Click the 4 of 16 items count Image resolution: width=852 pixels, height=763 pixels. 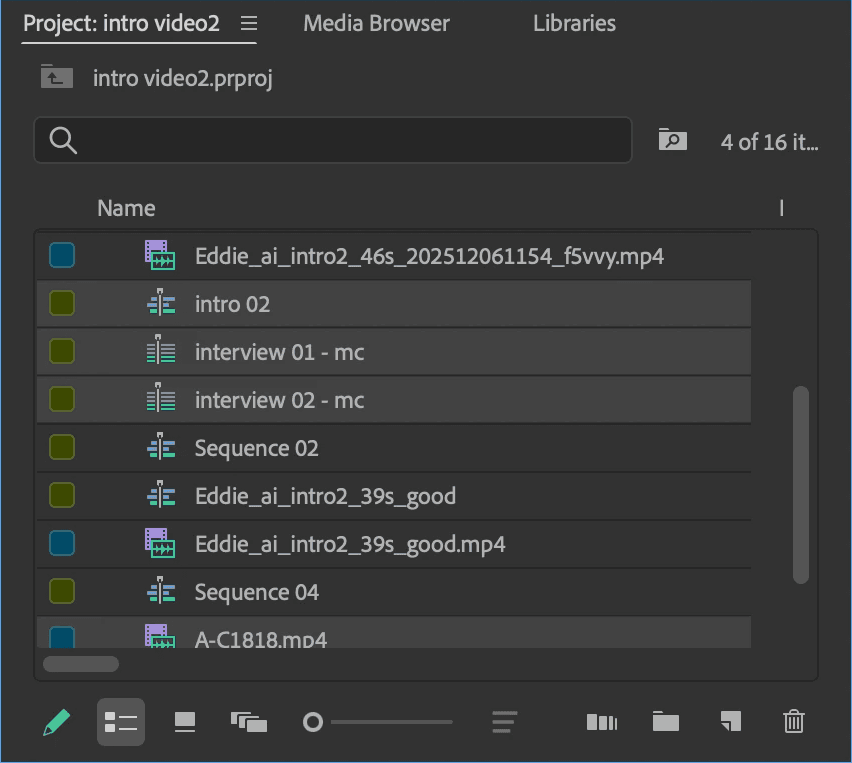pyautogui.click(x=769, y=142)
